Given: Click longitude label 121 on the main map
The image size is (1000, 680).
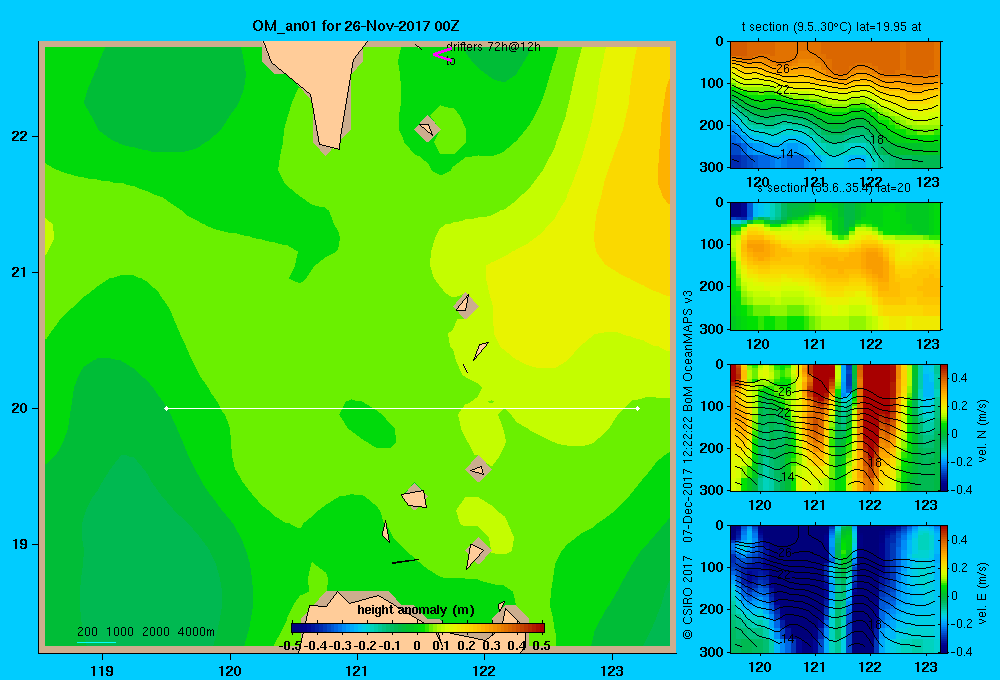Looking at the screenshot, I should [x=357, y=670].
